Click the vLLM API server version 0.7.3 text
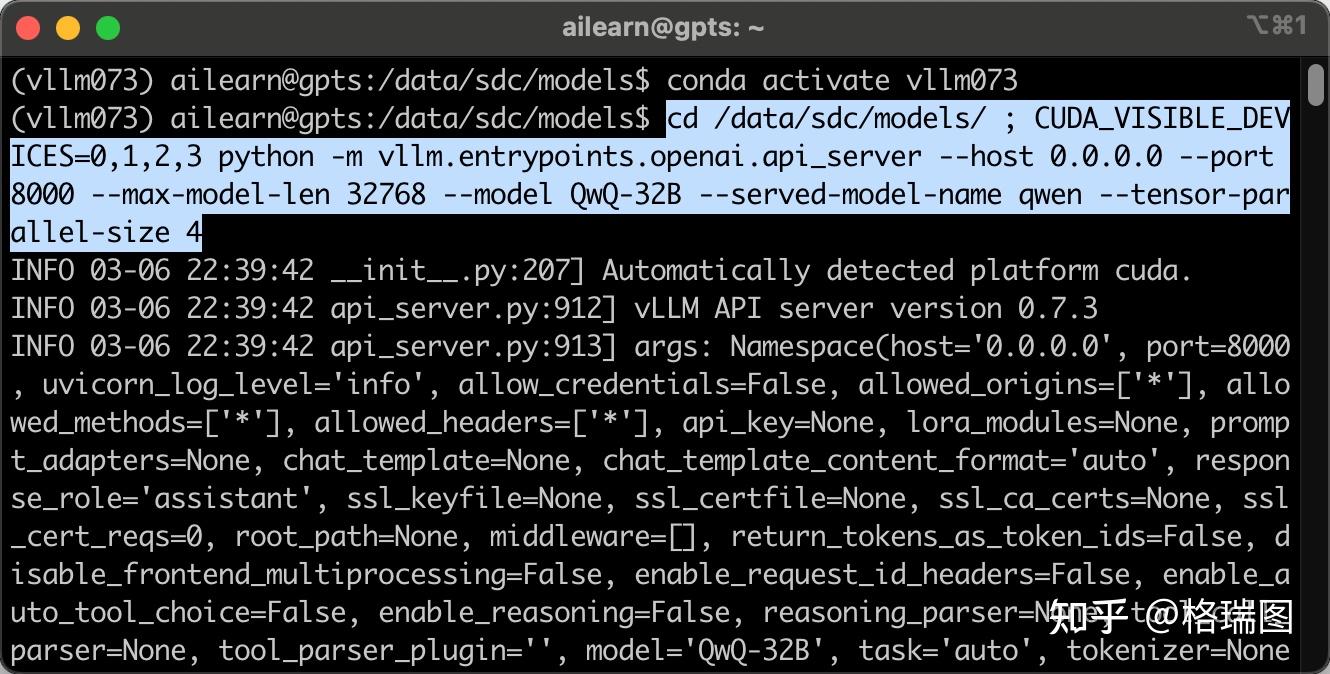 [865, 308]
